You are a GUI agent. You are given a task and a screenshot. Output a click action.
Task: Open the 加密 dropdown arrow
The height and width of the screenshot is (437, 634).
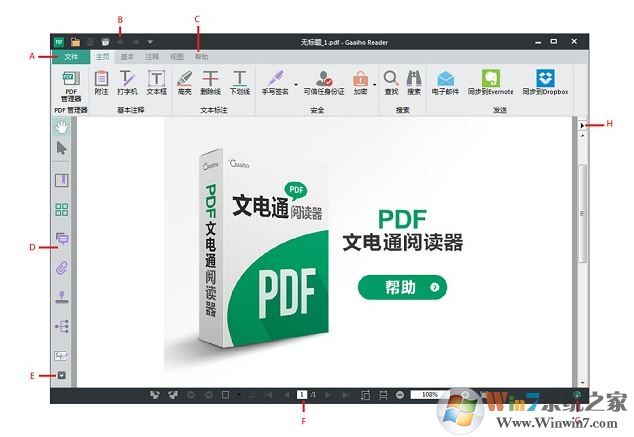374,84
